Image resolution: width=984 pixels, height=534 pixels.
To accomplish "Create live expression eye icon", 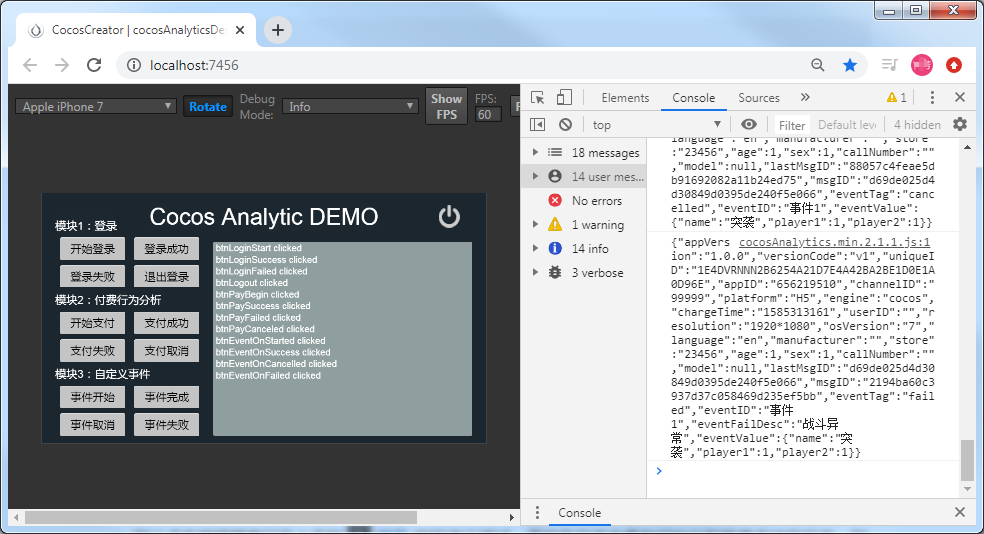I will pyautogui.click(x=749, y=124).
